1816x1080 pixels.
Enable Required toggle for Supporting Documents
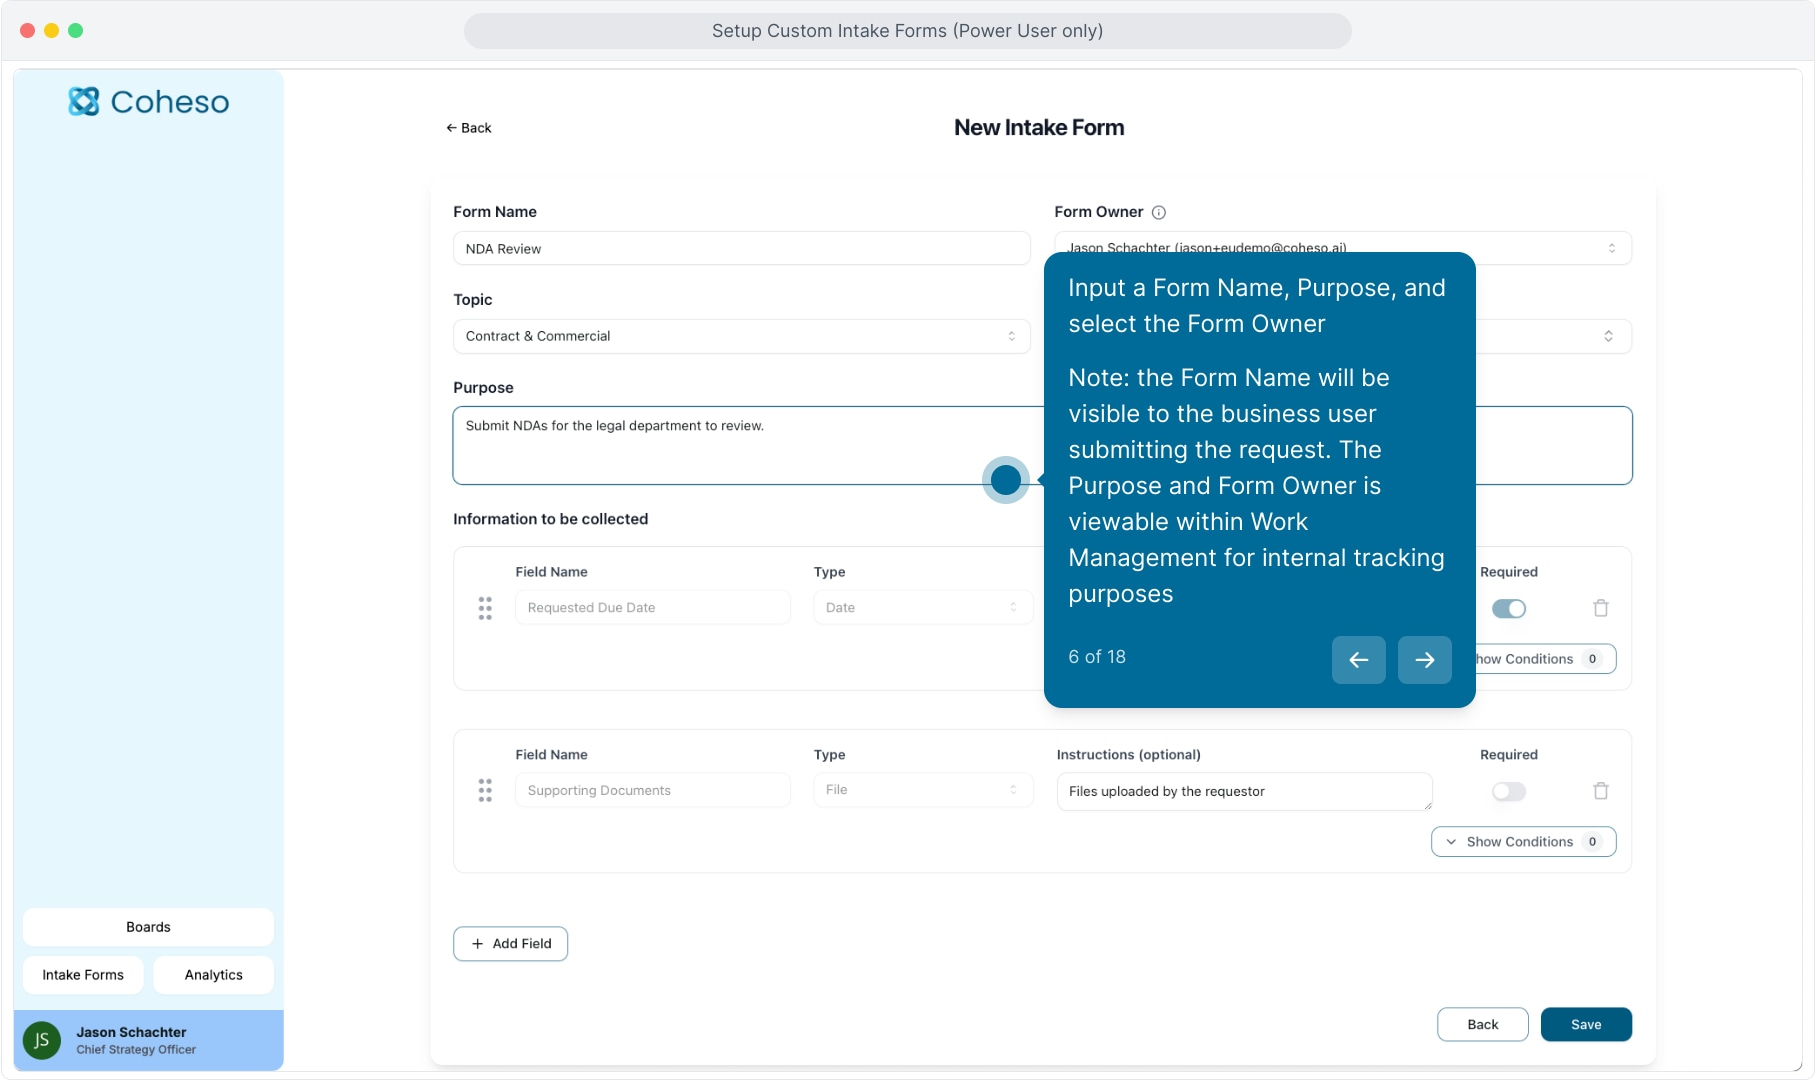click(1508, 791)
